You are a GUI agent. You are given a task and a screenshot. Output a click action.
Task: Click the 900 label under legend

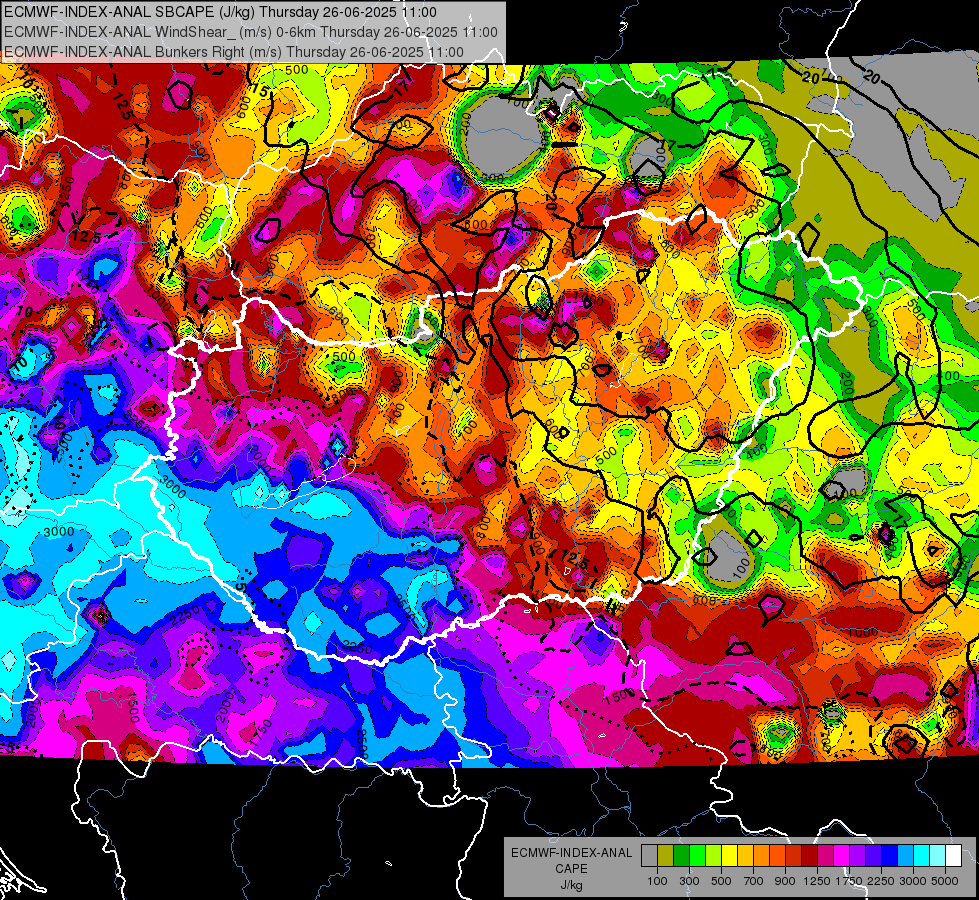click(x=785, y=881)
